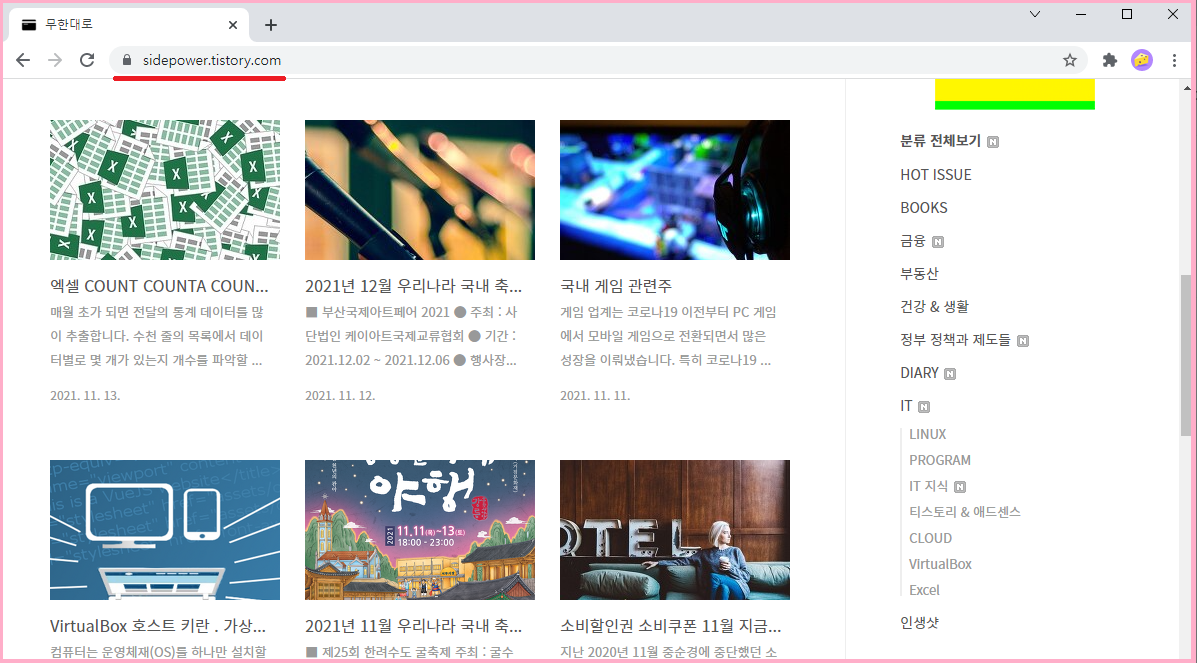The height and width of the screenshot is (663, 1197).
Task: Go back using the browser back arrow
Action: (23, 60)
